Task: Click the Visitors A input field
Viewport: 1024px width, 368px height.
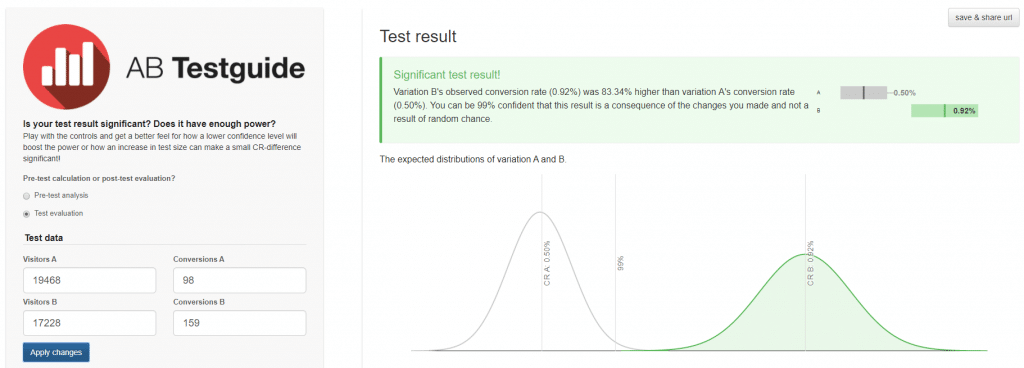Action: 89,281
